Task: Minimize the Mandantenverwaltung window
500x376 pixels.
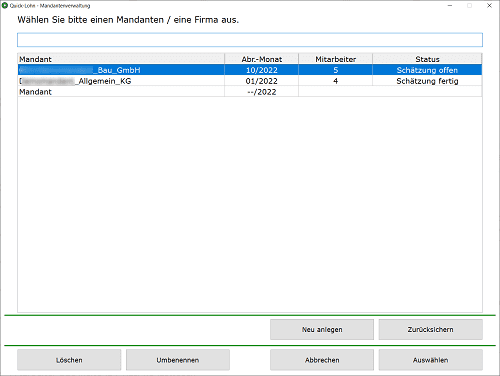Action: [450, 5]
